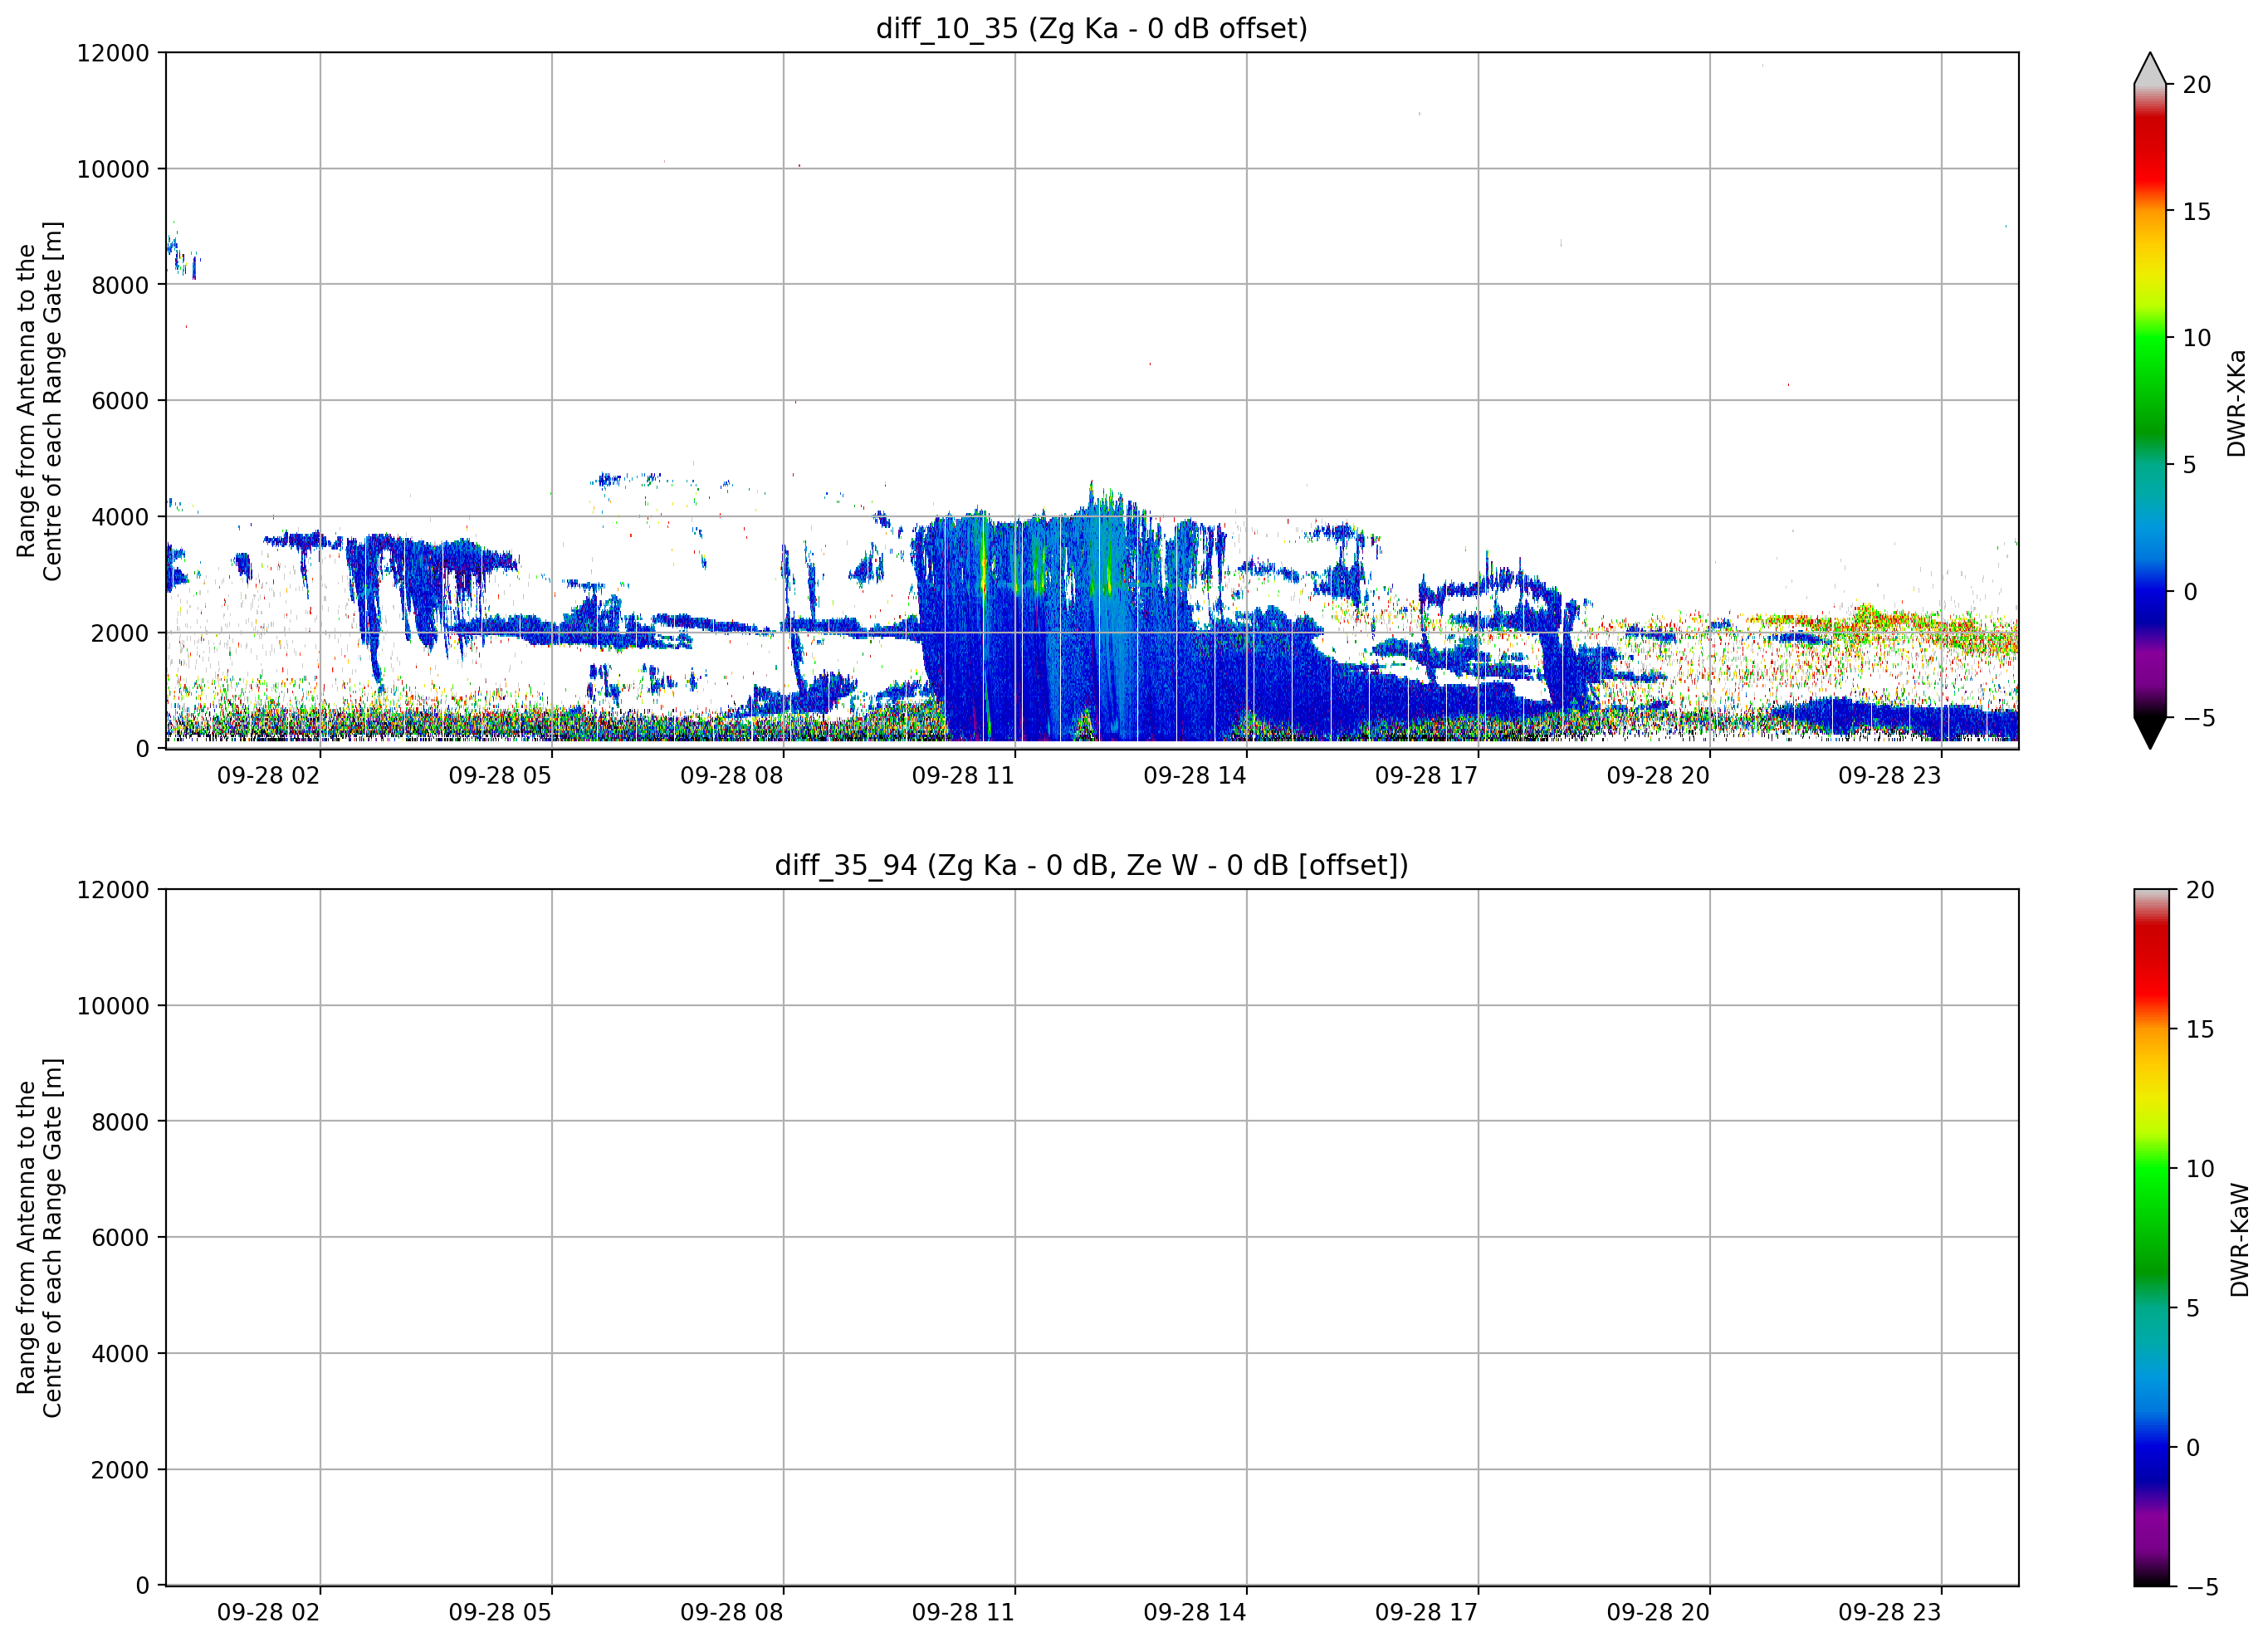Click the top plot x-axis label 09-28 17
The height and width of the screenshot is (1642, 2268).
pyautogui.click(x=1426, y=775)
